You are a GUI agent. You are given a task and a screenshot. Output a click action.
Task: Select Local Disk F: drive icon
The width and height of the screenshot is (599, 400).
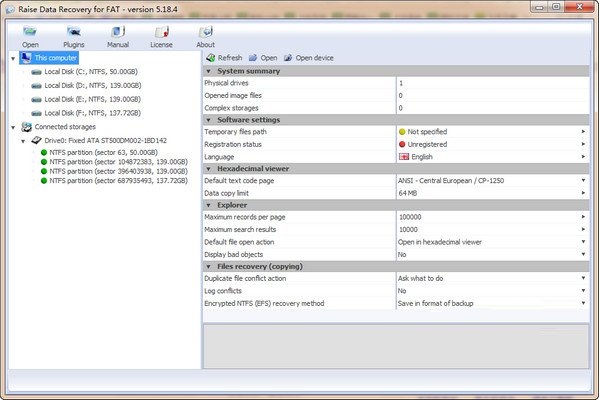(36, 113)
